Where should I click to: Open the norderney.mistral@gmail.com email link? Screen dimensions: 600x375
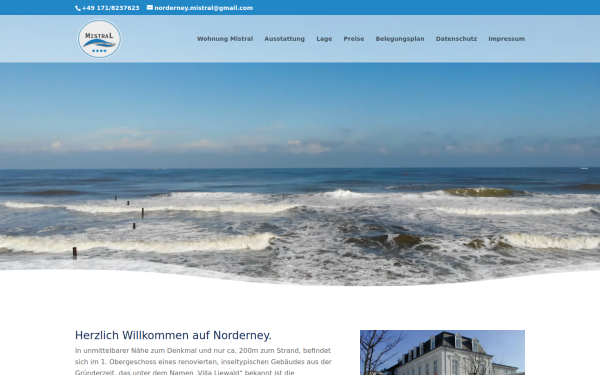[203, 8]
